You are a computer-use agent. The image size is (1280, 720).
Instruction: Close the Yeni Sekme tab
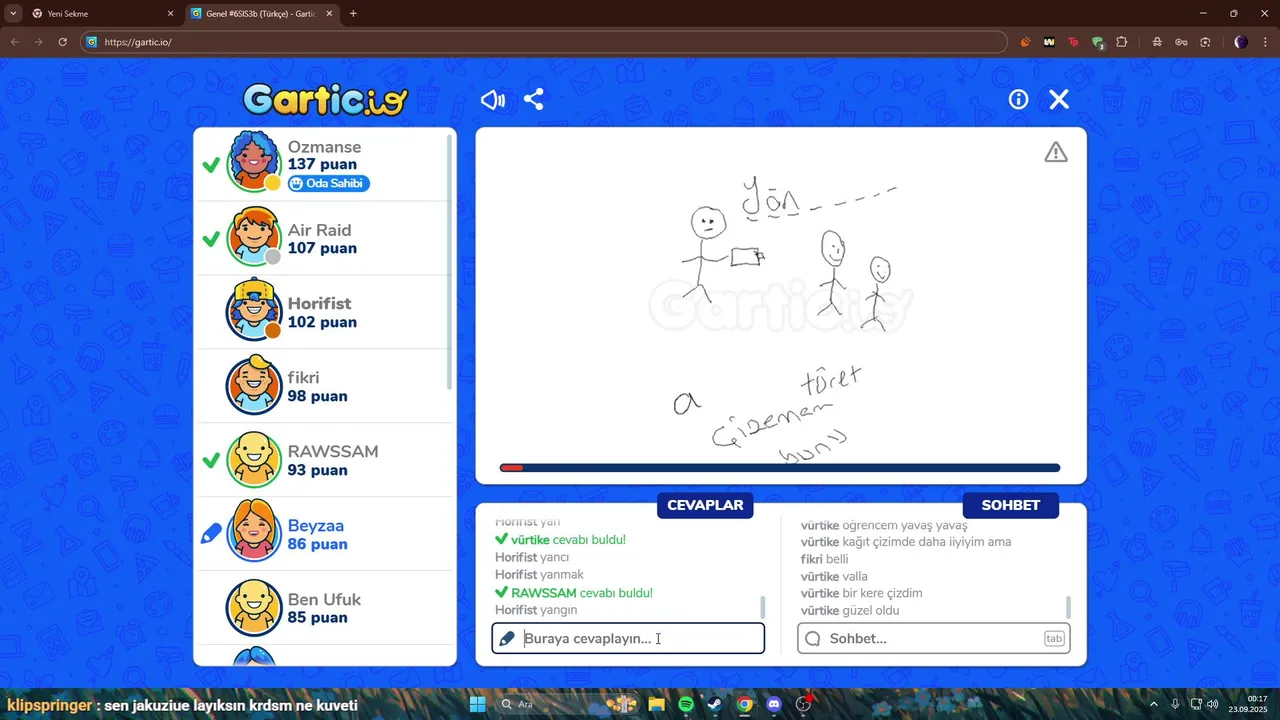tap(170, 14)
